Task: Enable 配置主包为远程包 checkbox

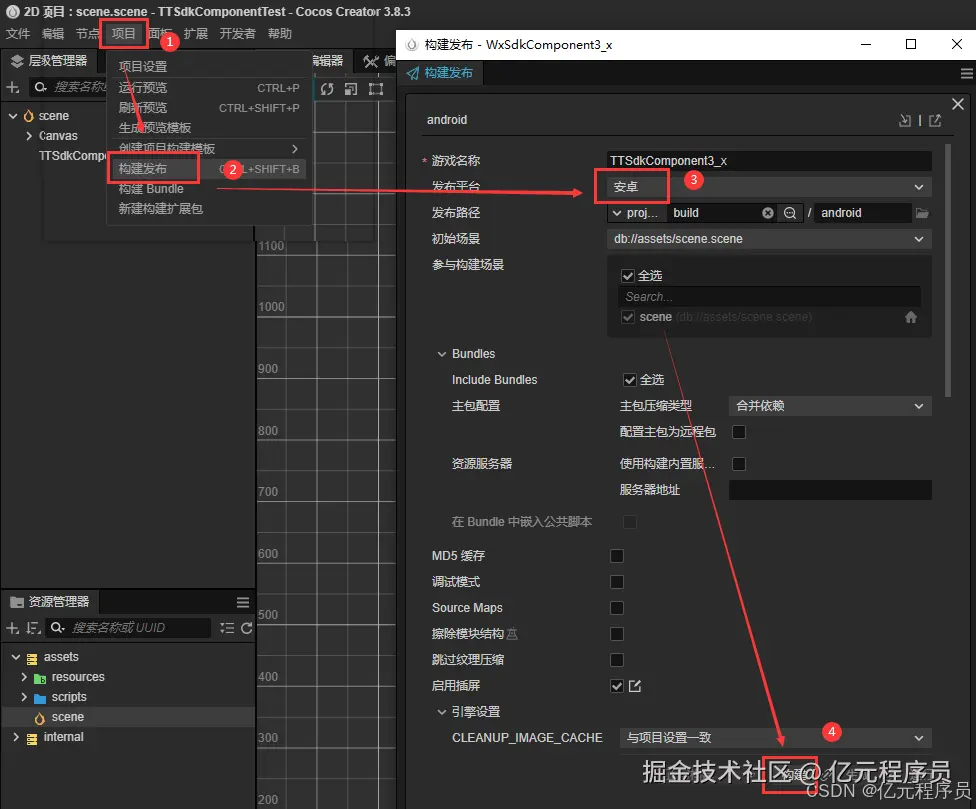Action: [739, 432]
